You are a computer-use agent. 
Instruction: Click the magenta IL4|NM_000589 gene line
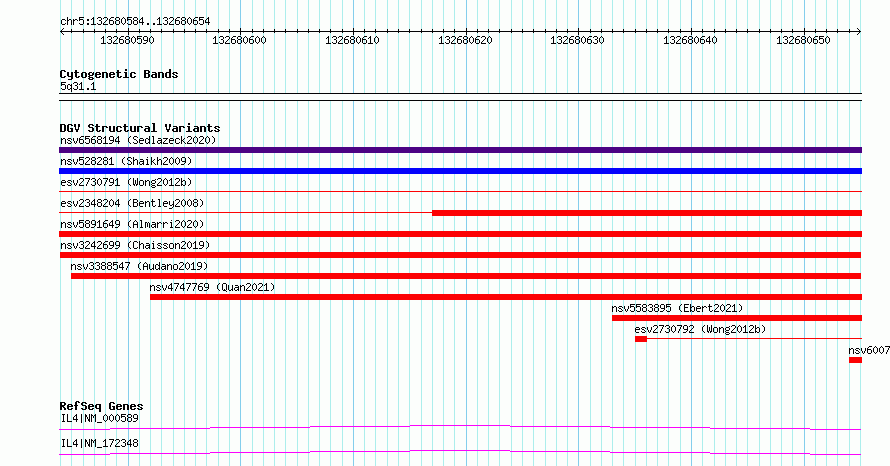coord(460,427)
